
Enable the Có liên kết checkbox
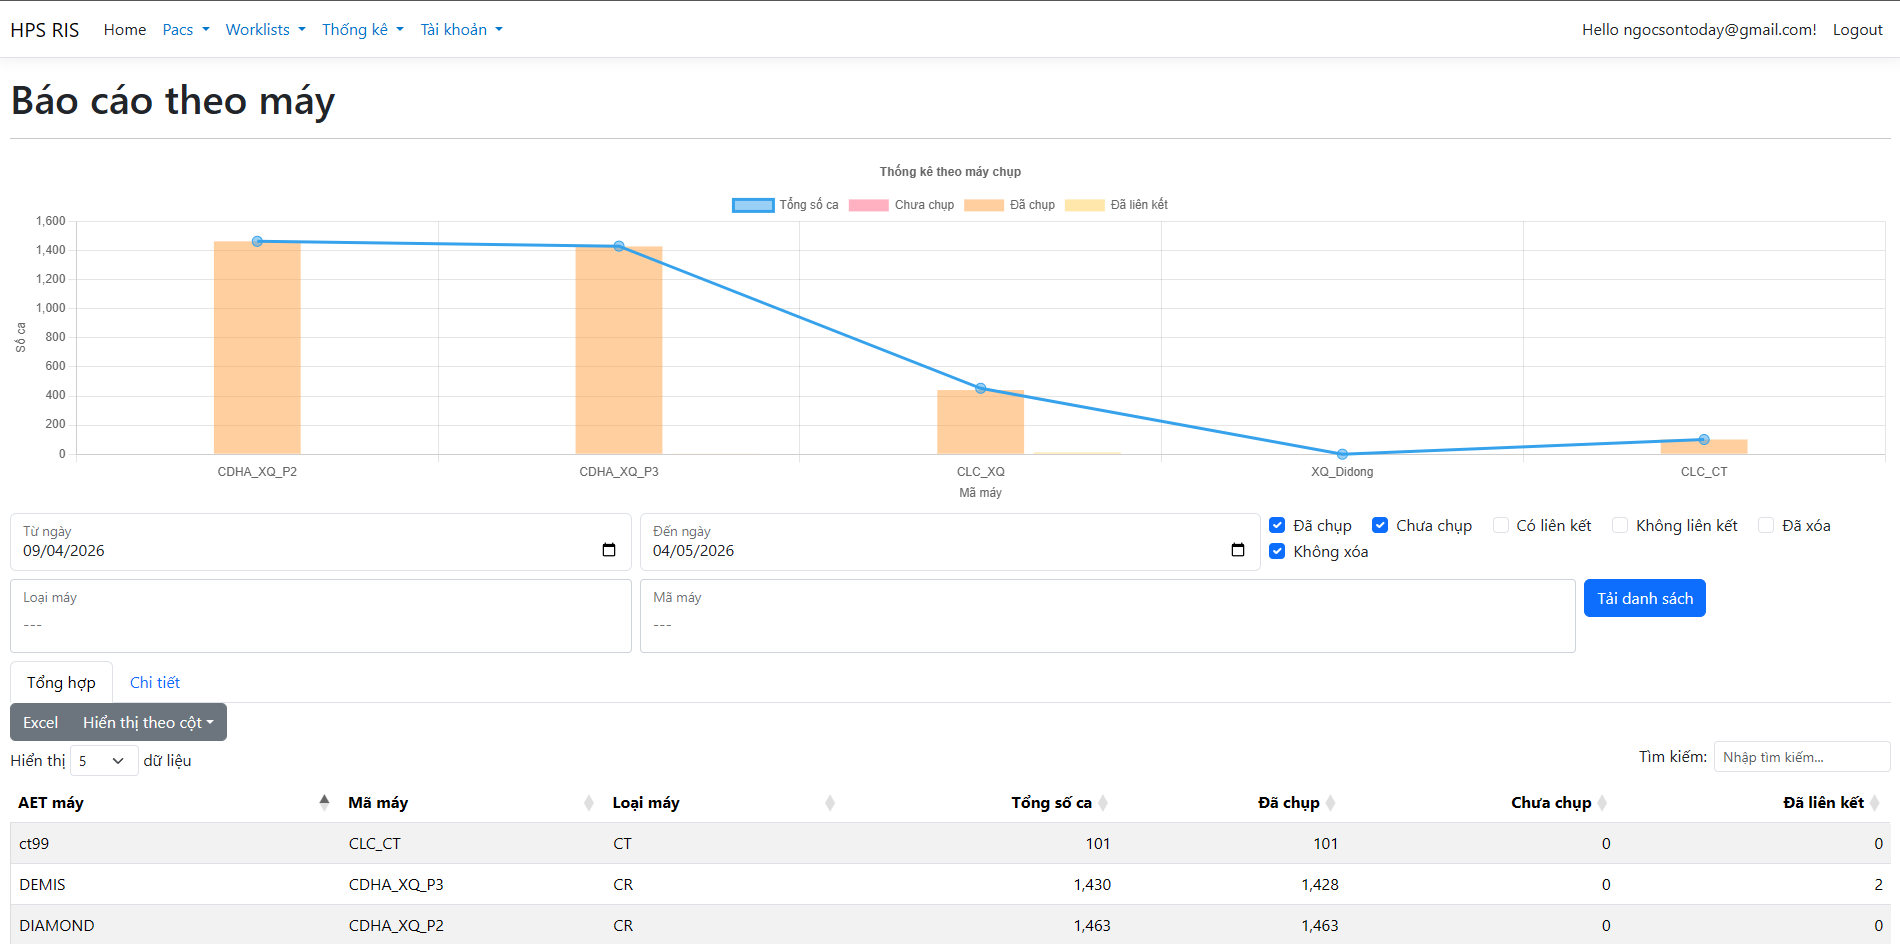[1501, 525]
